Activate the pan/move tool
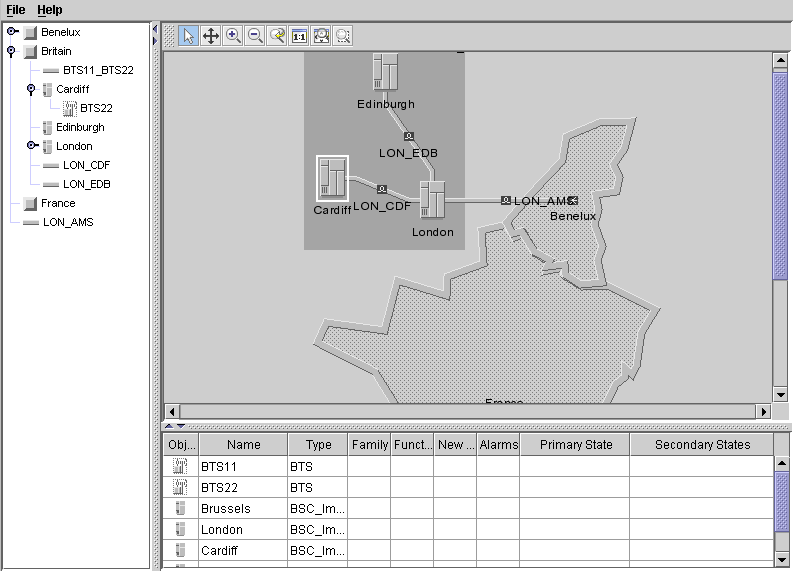This screenshot has width=793, height=571. pyautogui.click(x=211, y=36)
